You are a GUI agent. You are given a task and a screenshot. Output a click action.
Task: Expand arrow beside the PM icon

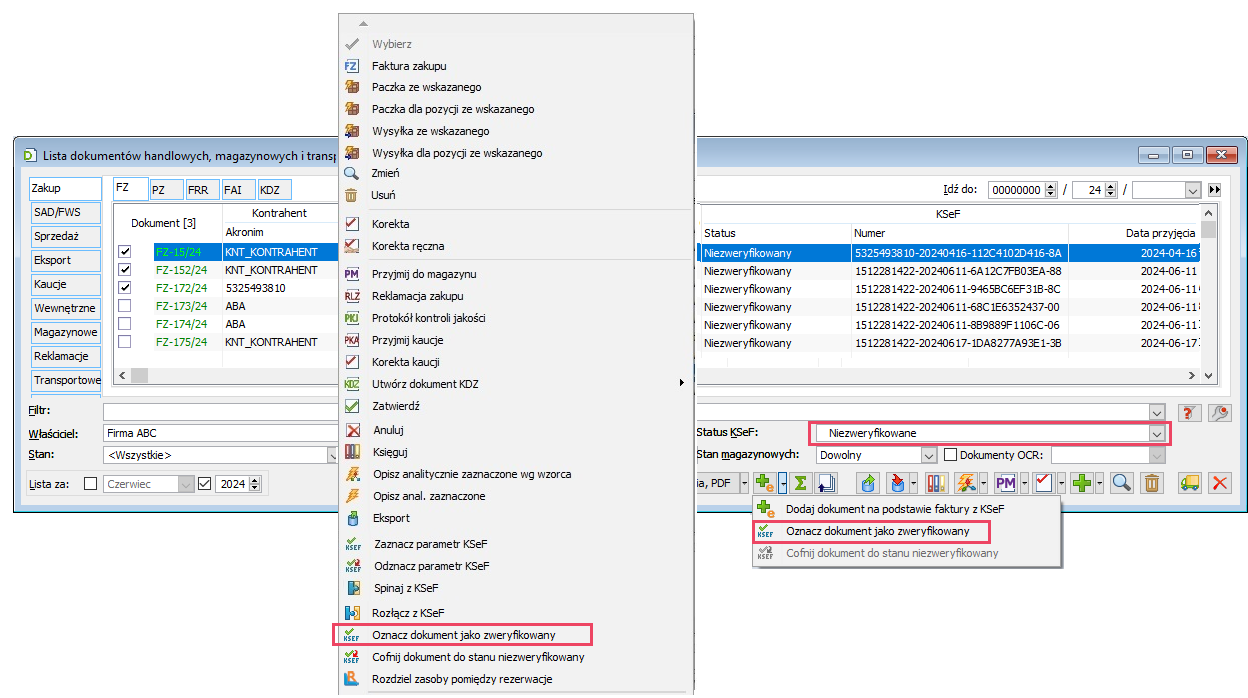(1023, 483)
